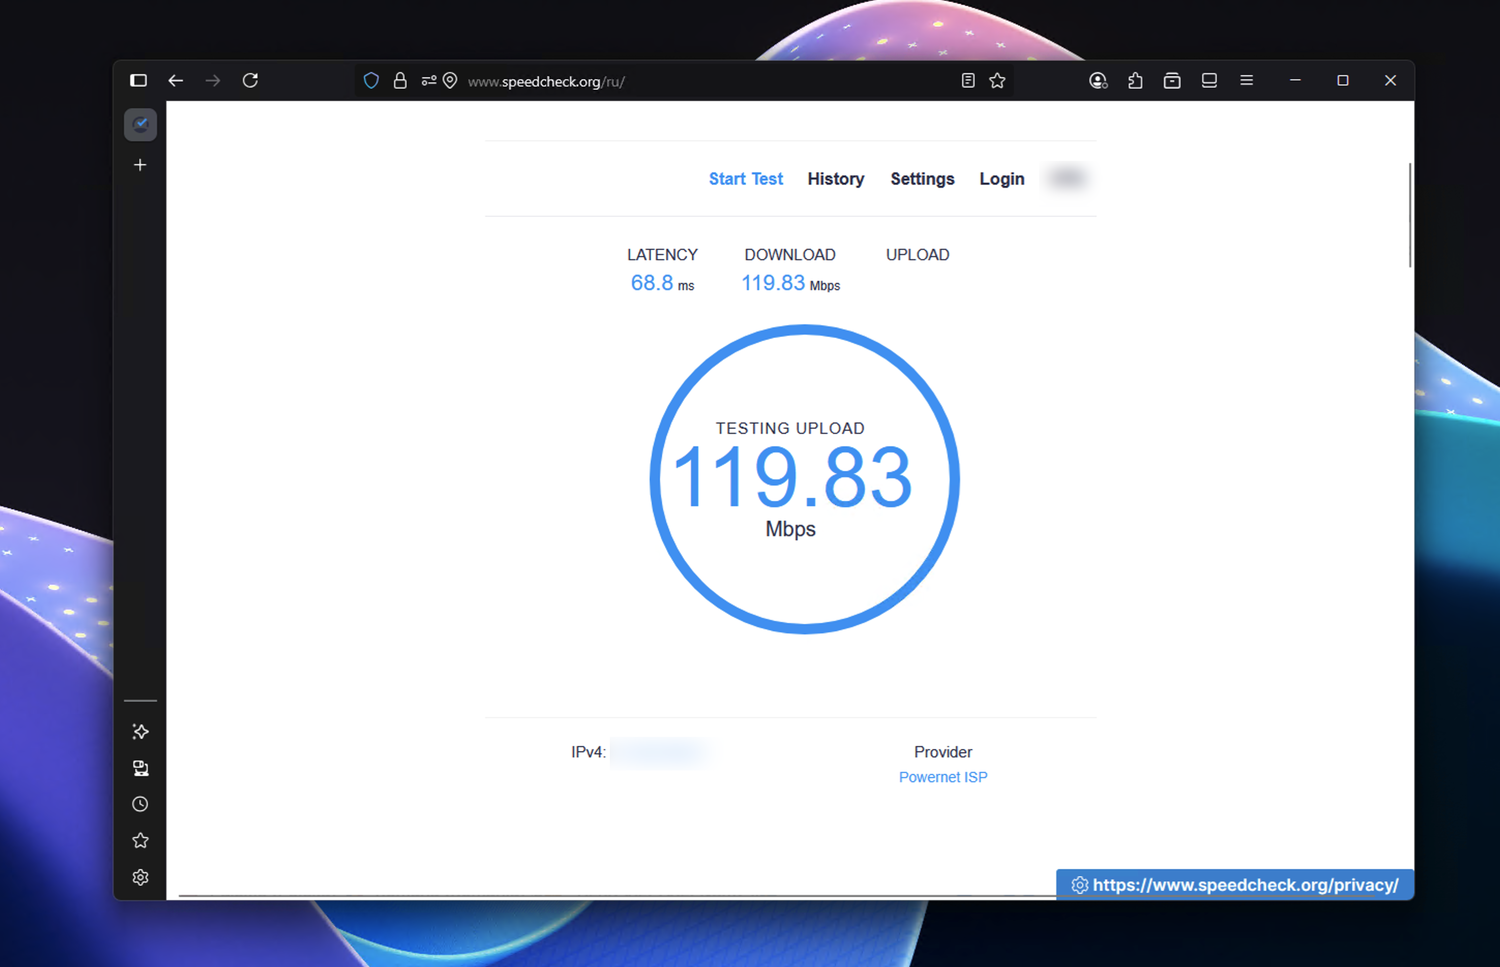Go forward with the forward arrow

click(x=213, y=81)
